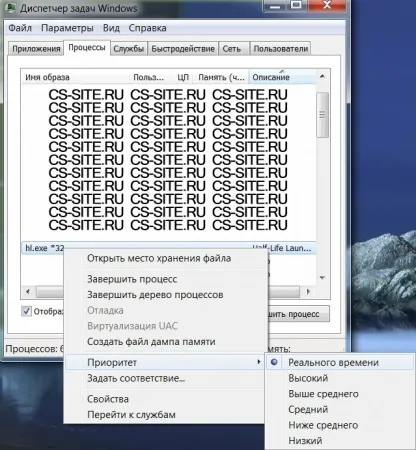Click the horizontal scrollbar left arrow
Viewport: 416px width, 450px height.
click(28, 292)
